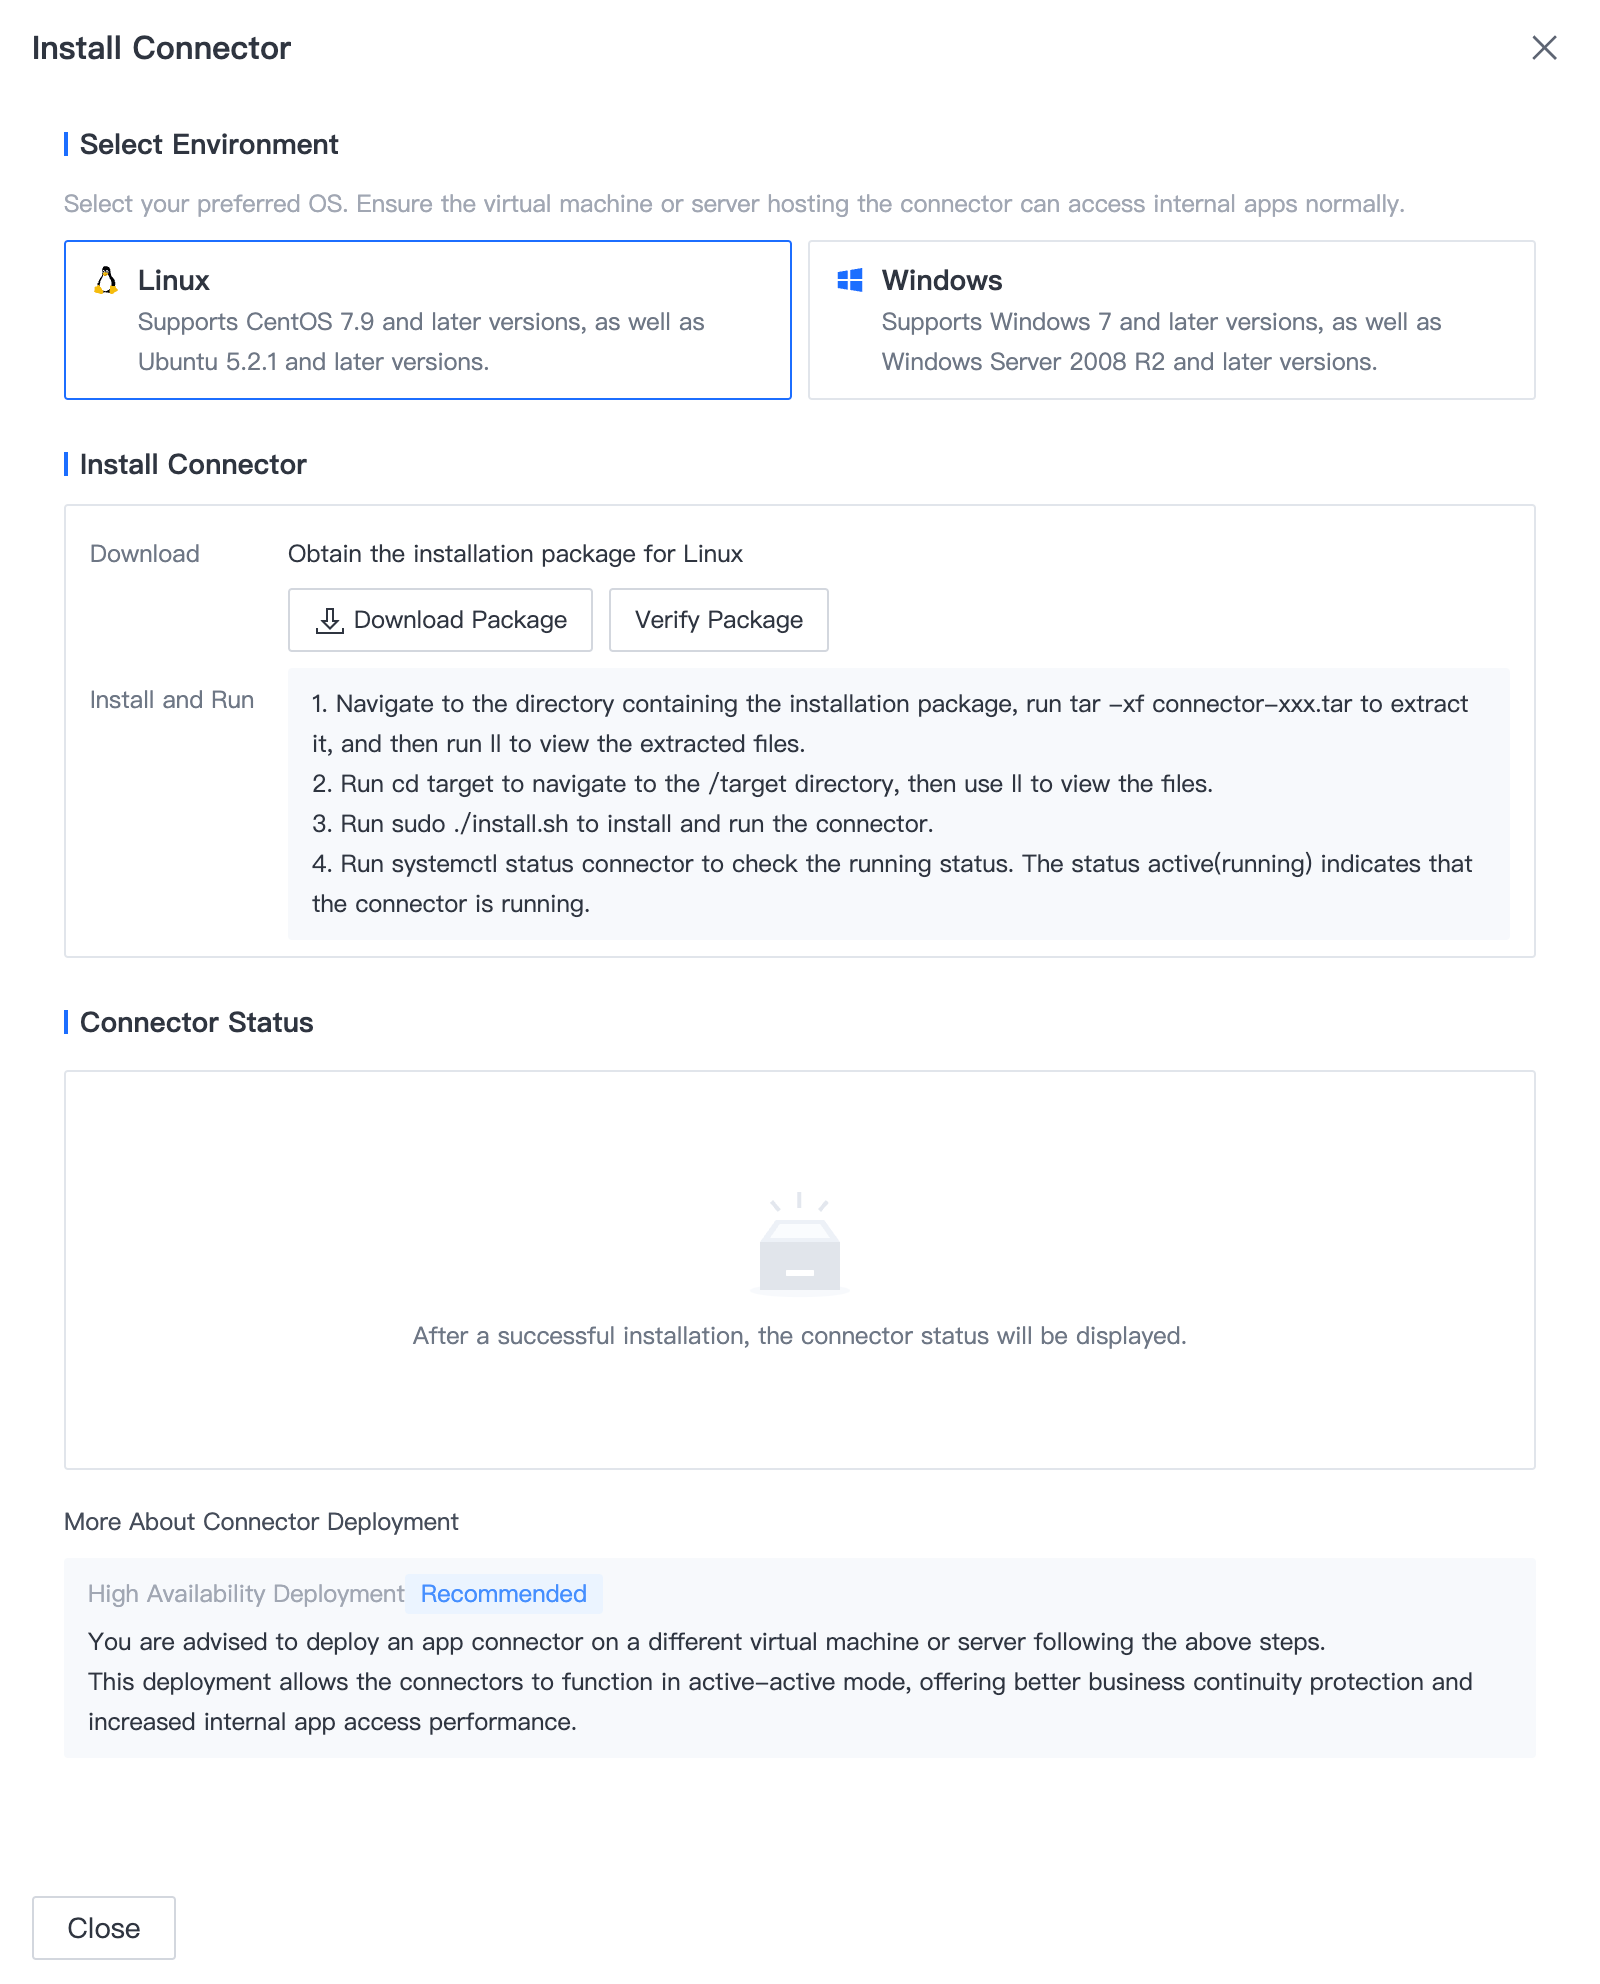Click the Select Environment heading
The width and height of the screenshot is (1600, 1984).
[209, 145]
